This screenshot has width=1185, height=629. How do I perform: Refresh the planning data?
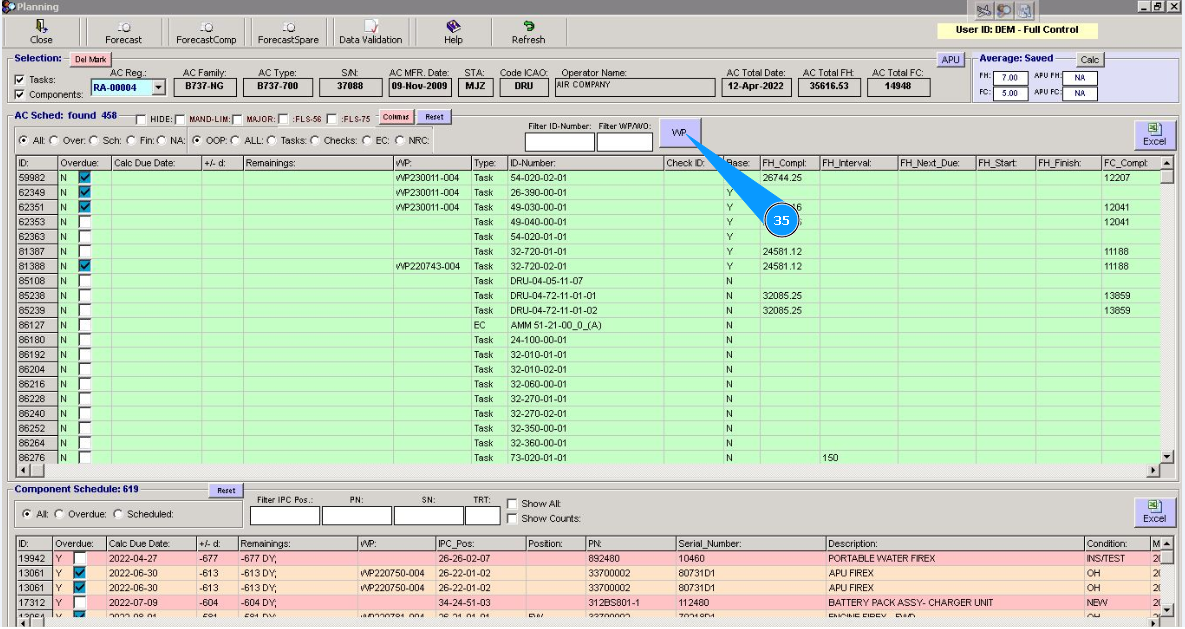(x=528, y=32)
